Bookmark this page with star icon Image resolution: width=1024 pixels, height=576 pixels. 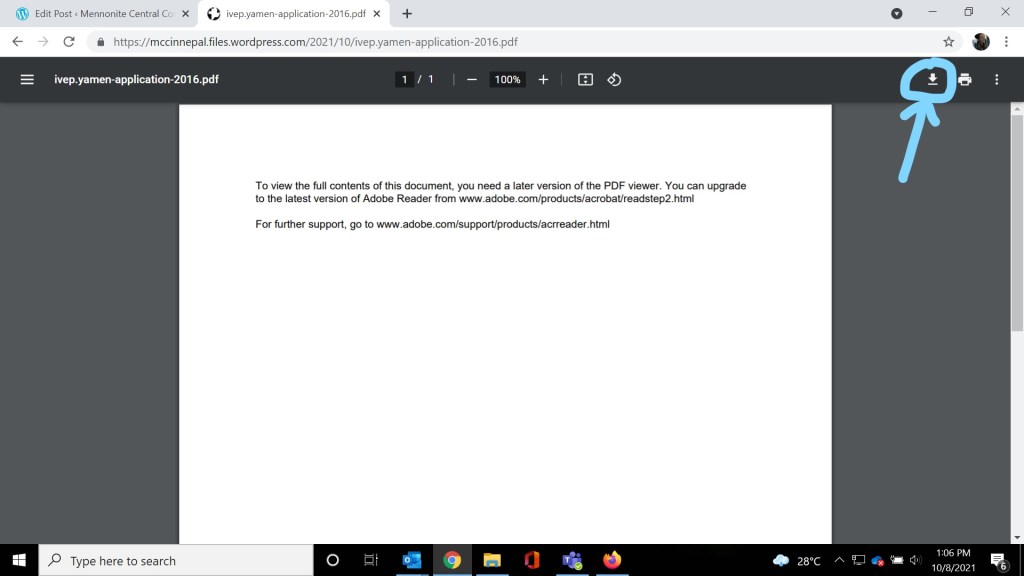(948, 42)
